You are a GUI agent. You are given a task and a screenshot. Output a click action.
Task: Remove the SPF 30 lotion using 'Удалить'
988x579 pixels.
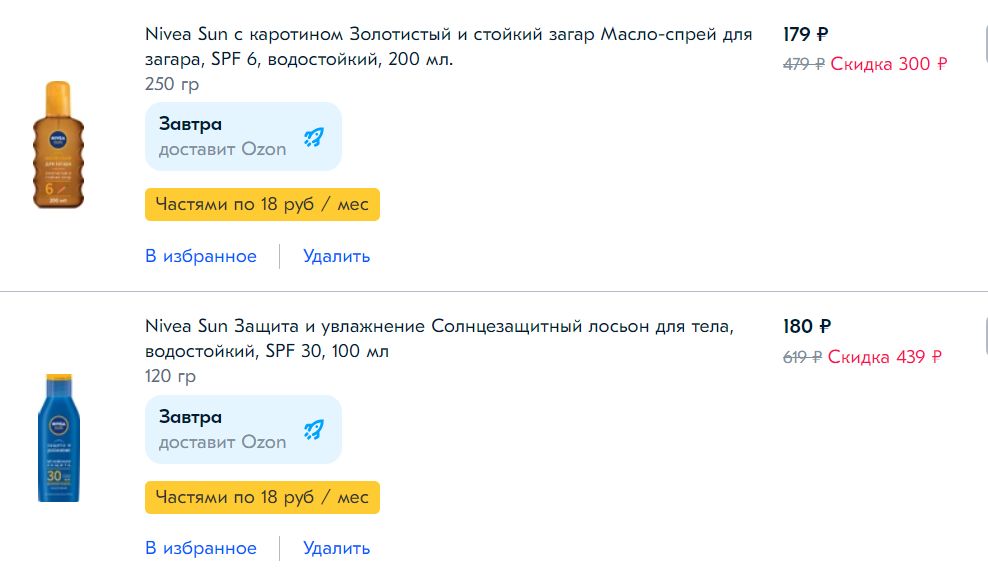pyautogui.click(x=337, y=548)
